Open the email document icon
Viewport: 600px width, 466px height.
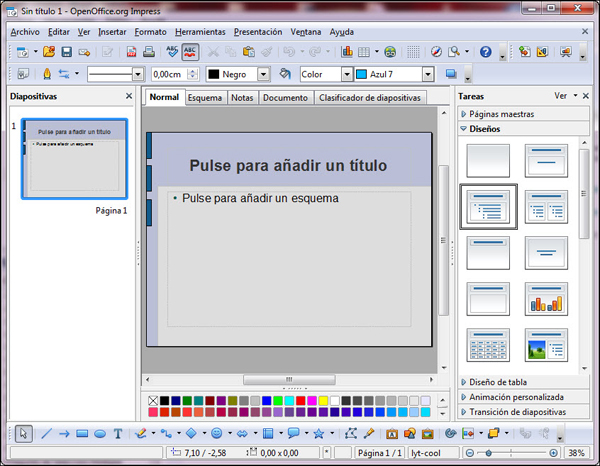pyautogui.click(x=84, y=52)
